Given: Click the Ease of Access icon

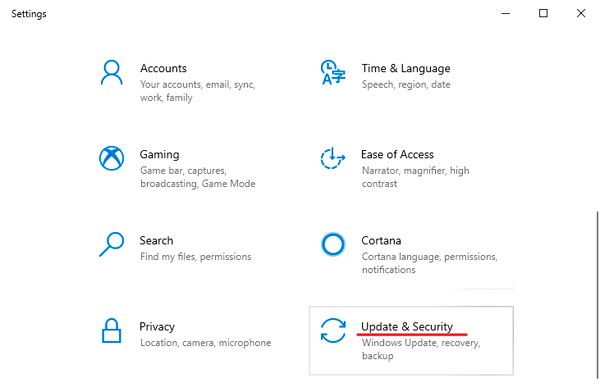Looking at the screenshot, I should pyautogui.click(x=333, y=158).
